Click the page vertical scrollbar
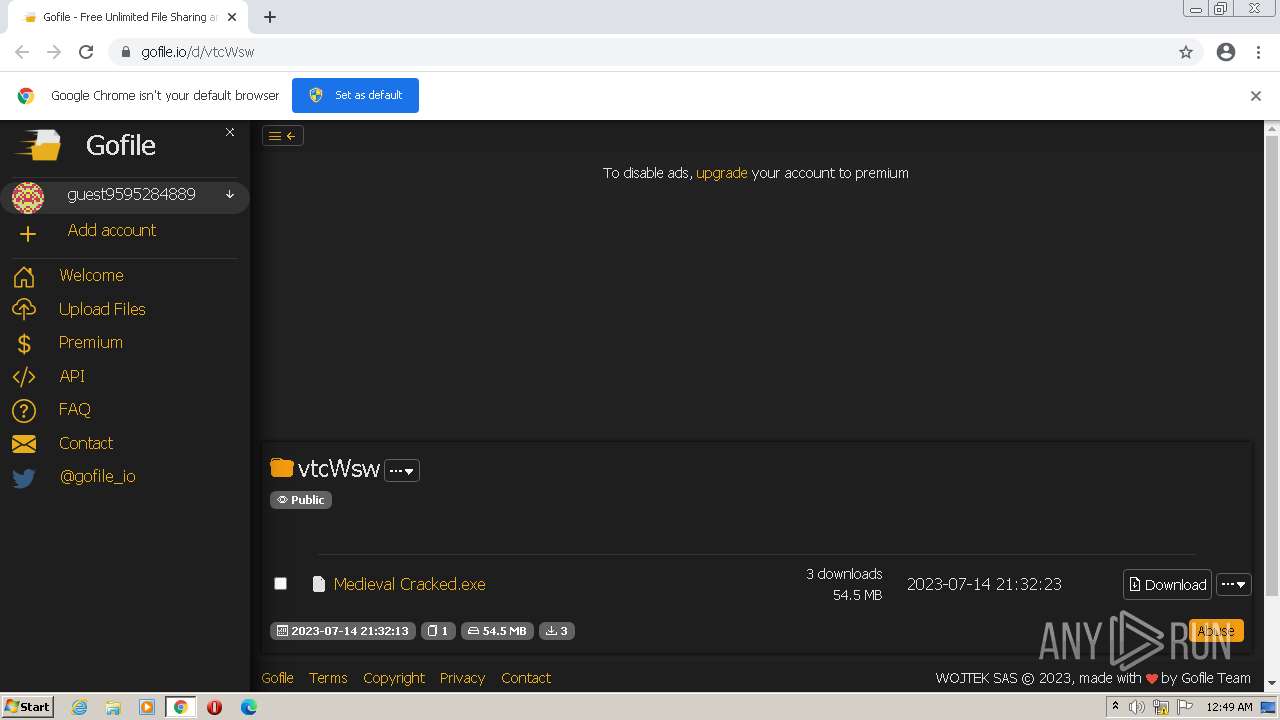This screenshot has width=1280, height=720. coord(1272,366)
